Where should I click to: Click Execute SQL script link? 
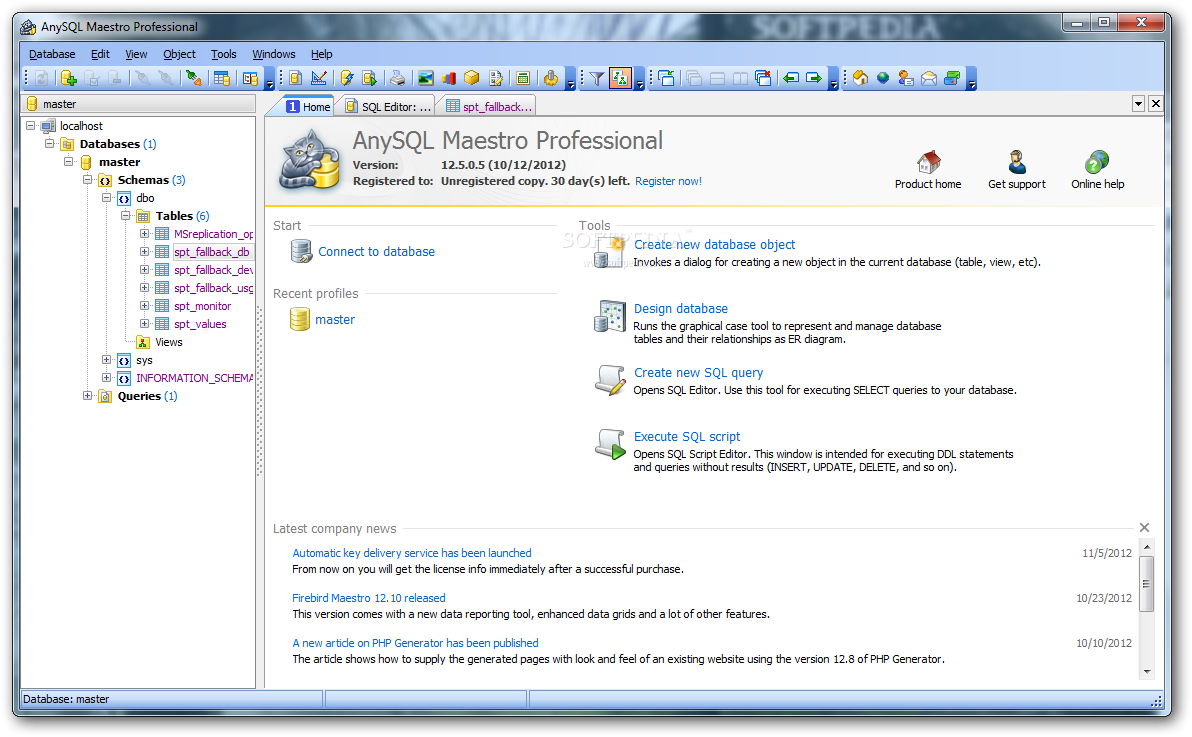(687, 436)
